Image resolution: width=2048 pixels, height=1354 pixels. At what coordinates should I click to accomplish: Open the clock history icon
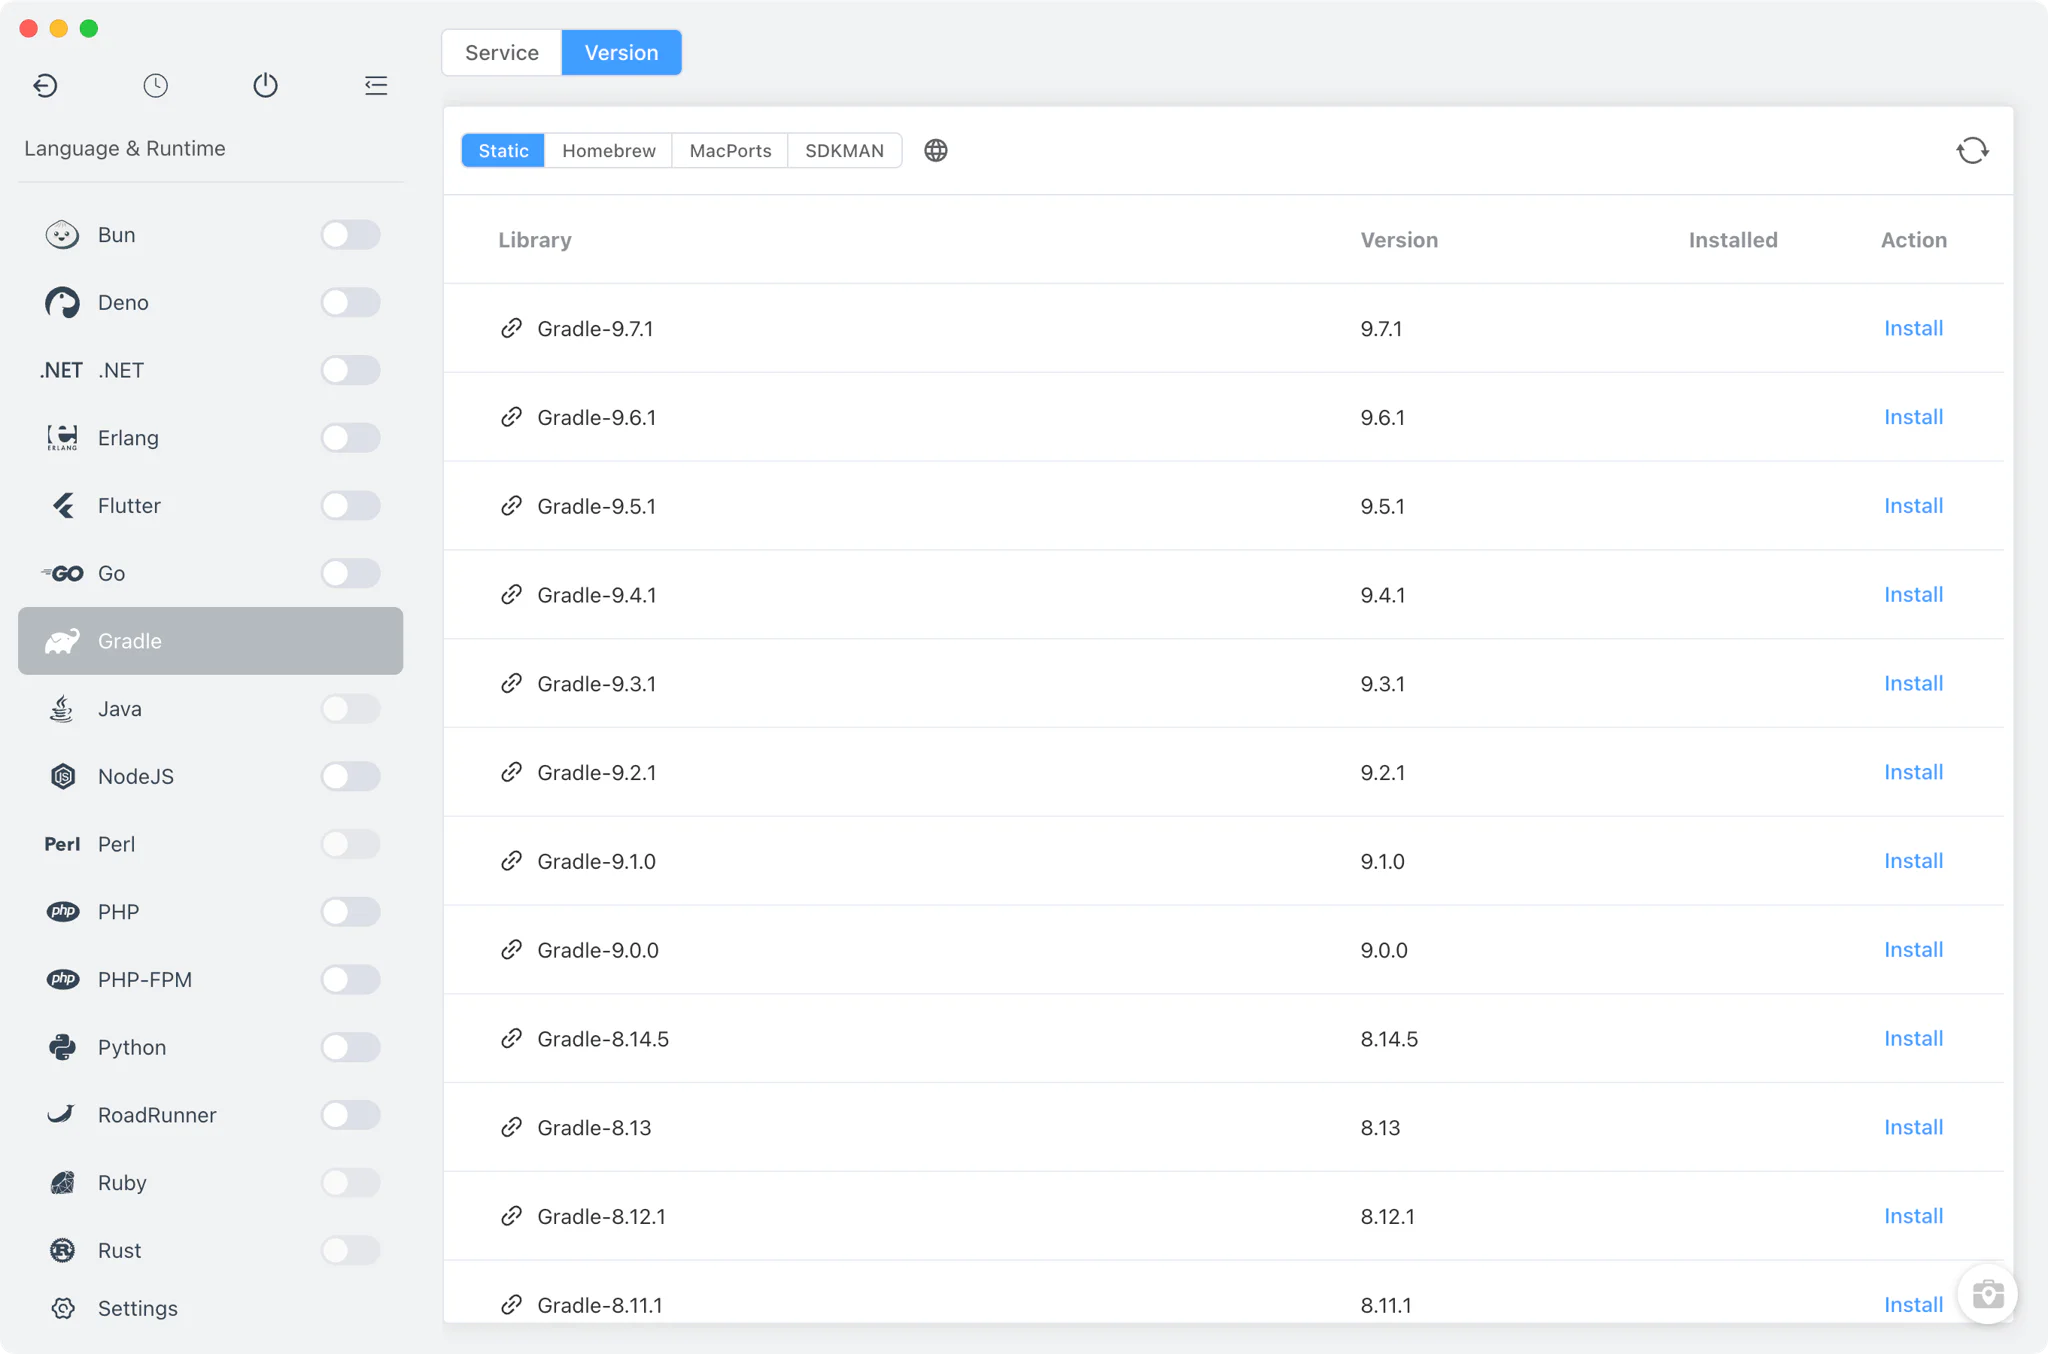155,86
